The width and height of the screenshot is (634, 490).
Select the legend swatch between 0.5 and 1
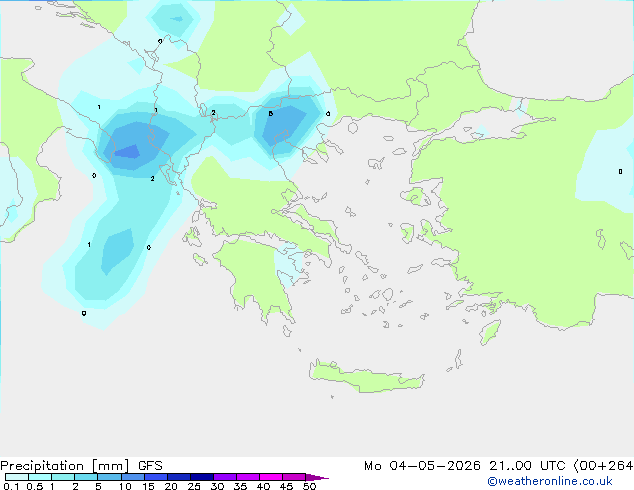tap(40, 477)
